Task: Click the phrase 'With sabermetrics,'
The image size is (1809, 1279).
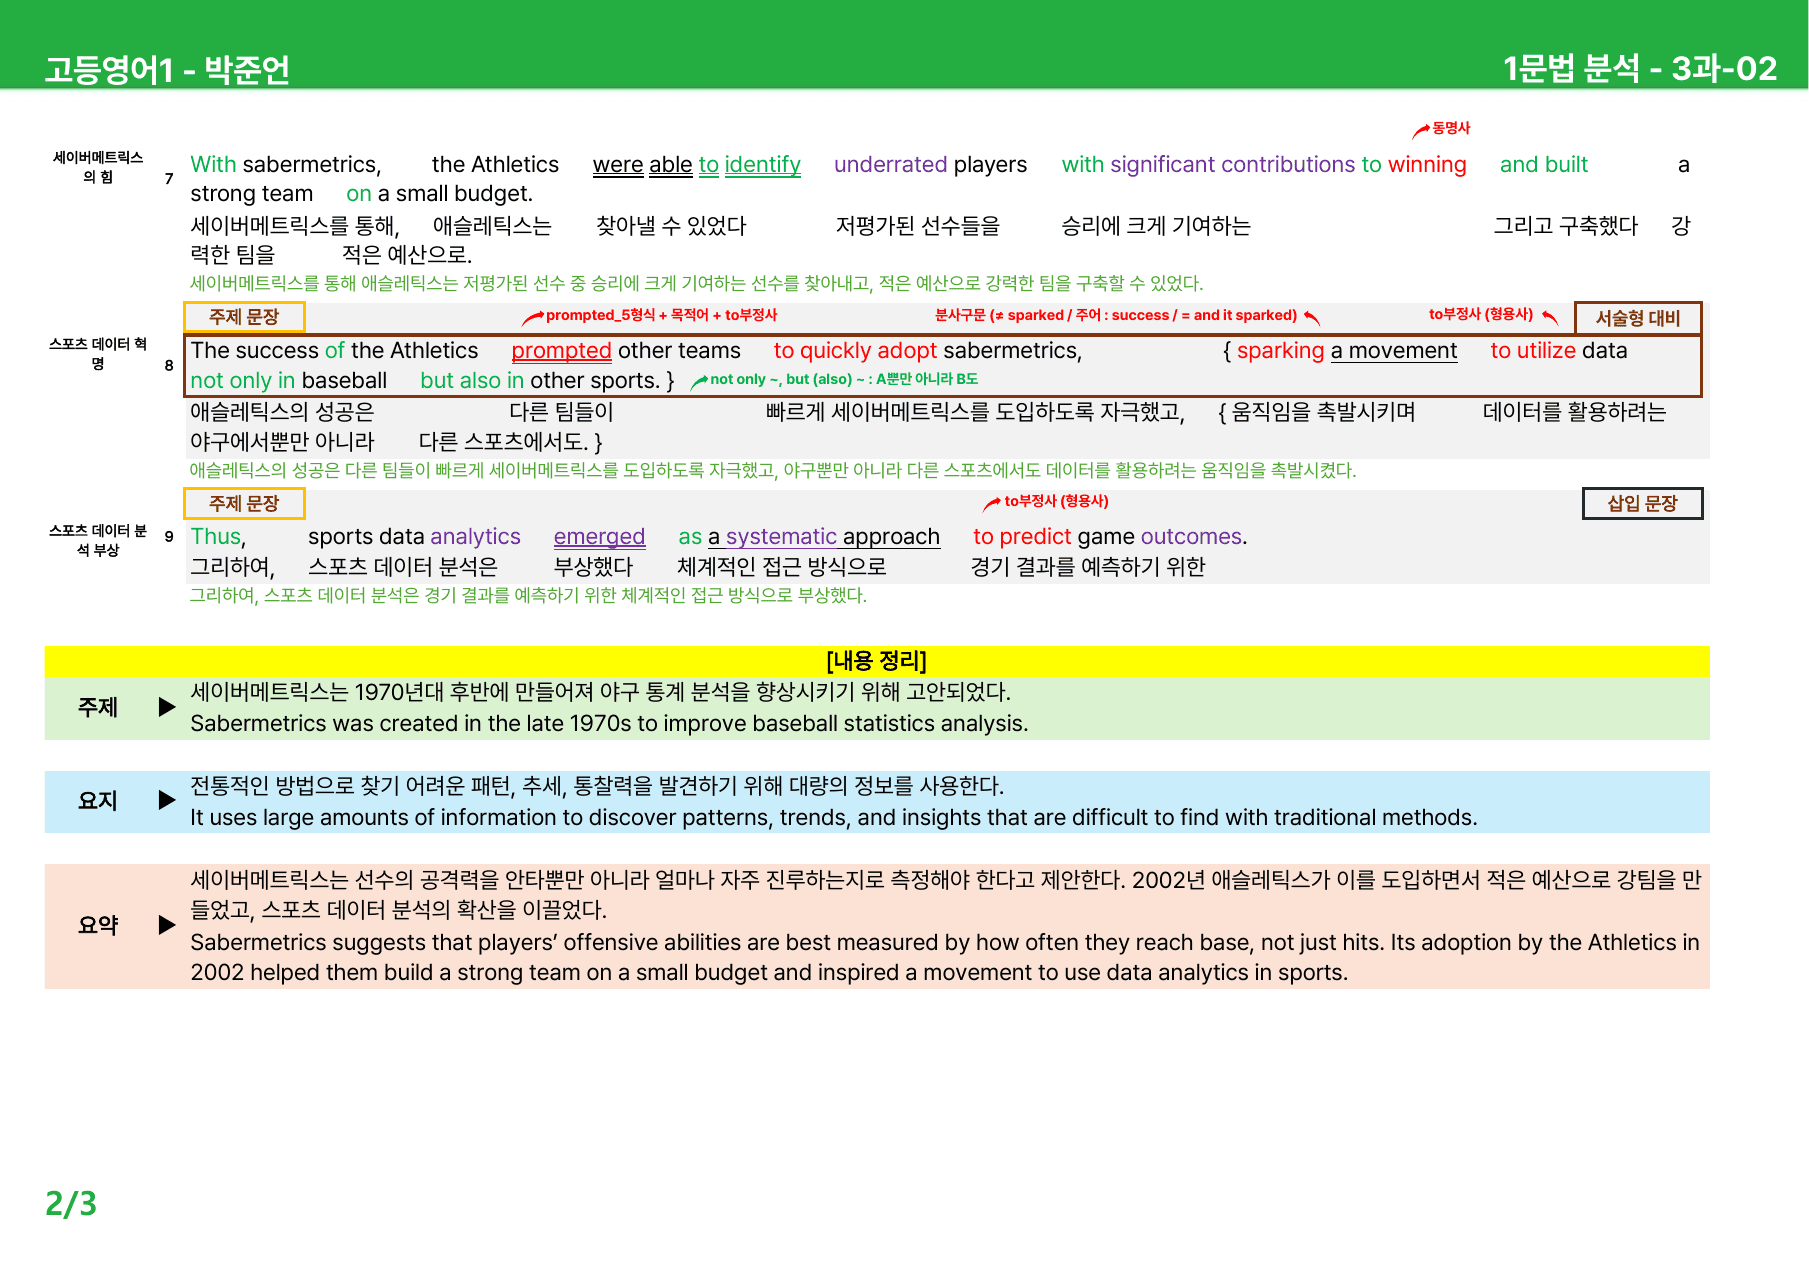Action: click(x=286, y=164)
